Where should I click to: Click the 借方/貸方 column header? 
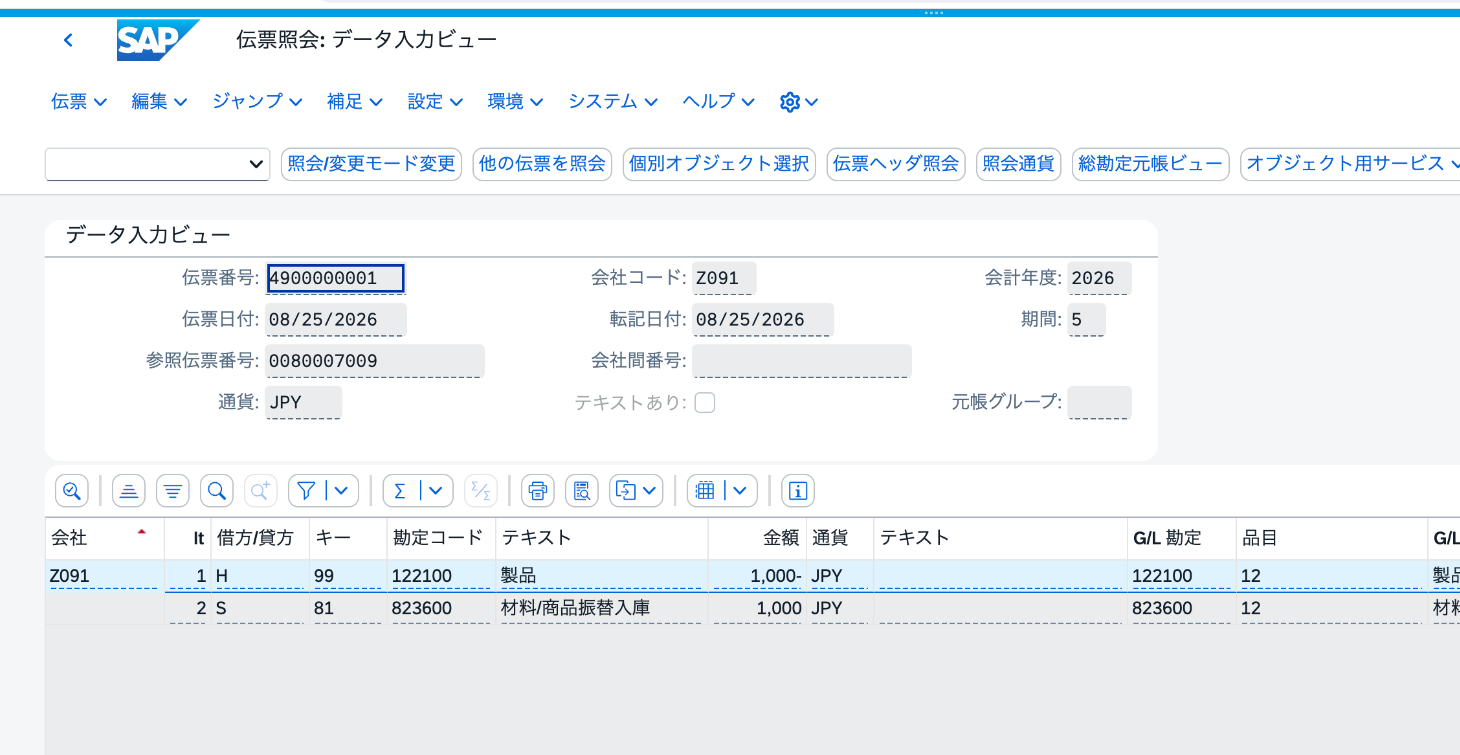click(x=259, y=538)
